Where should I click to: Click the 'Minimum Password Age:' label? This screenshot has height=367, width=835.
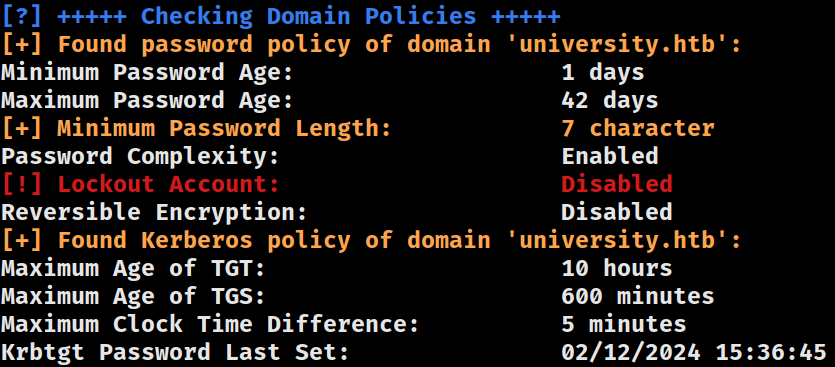coord(148,72)
